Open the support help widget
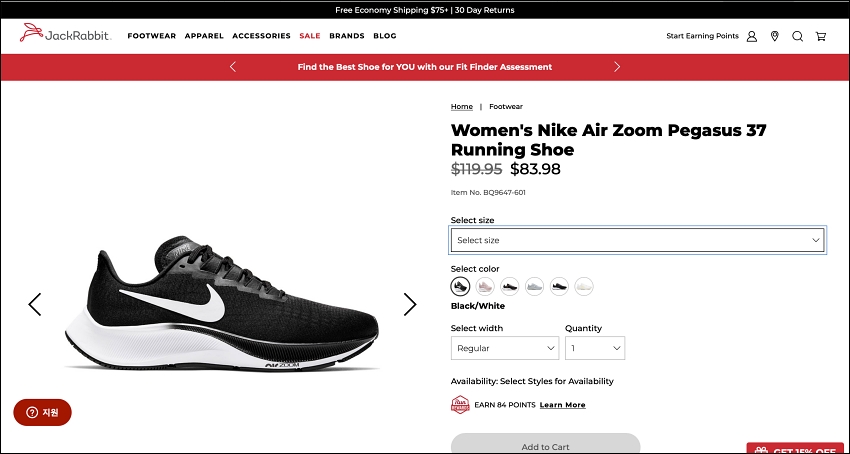850x454 pixels. (x=42, y=412)
